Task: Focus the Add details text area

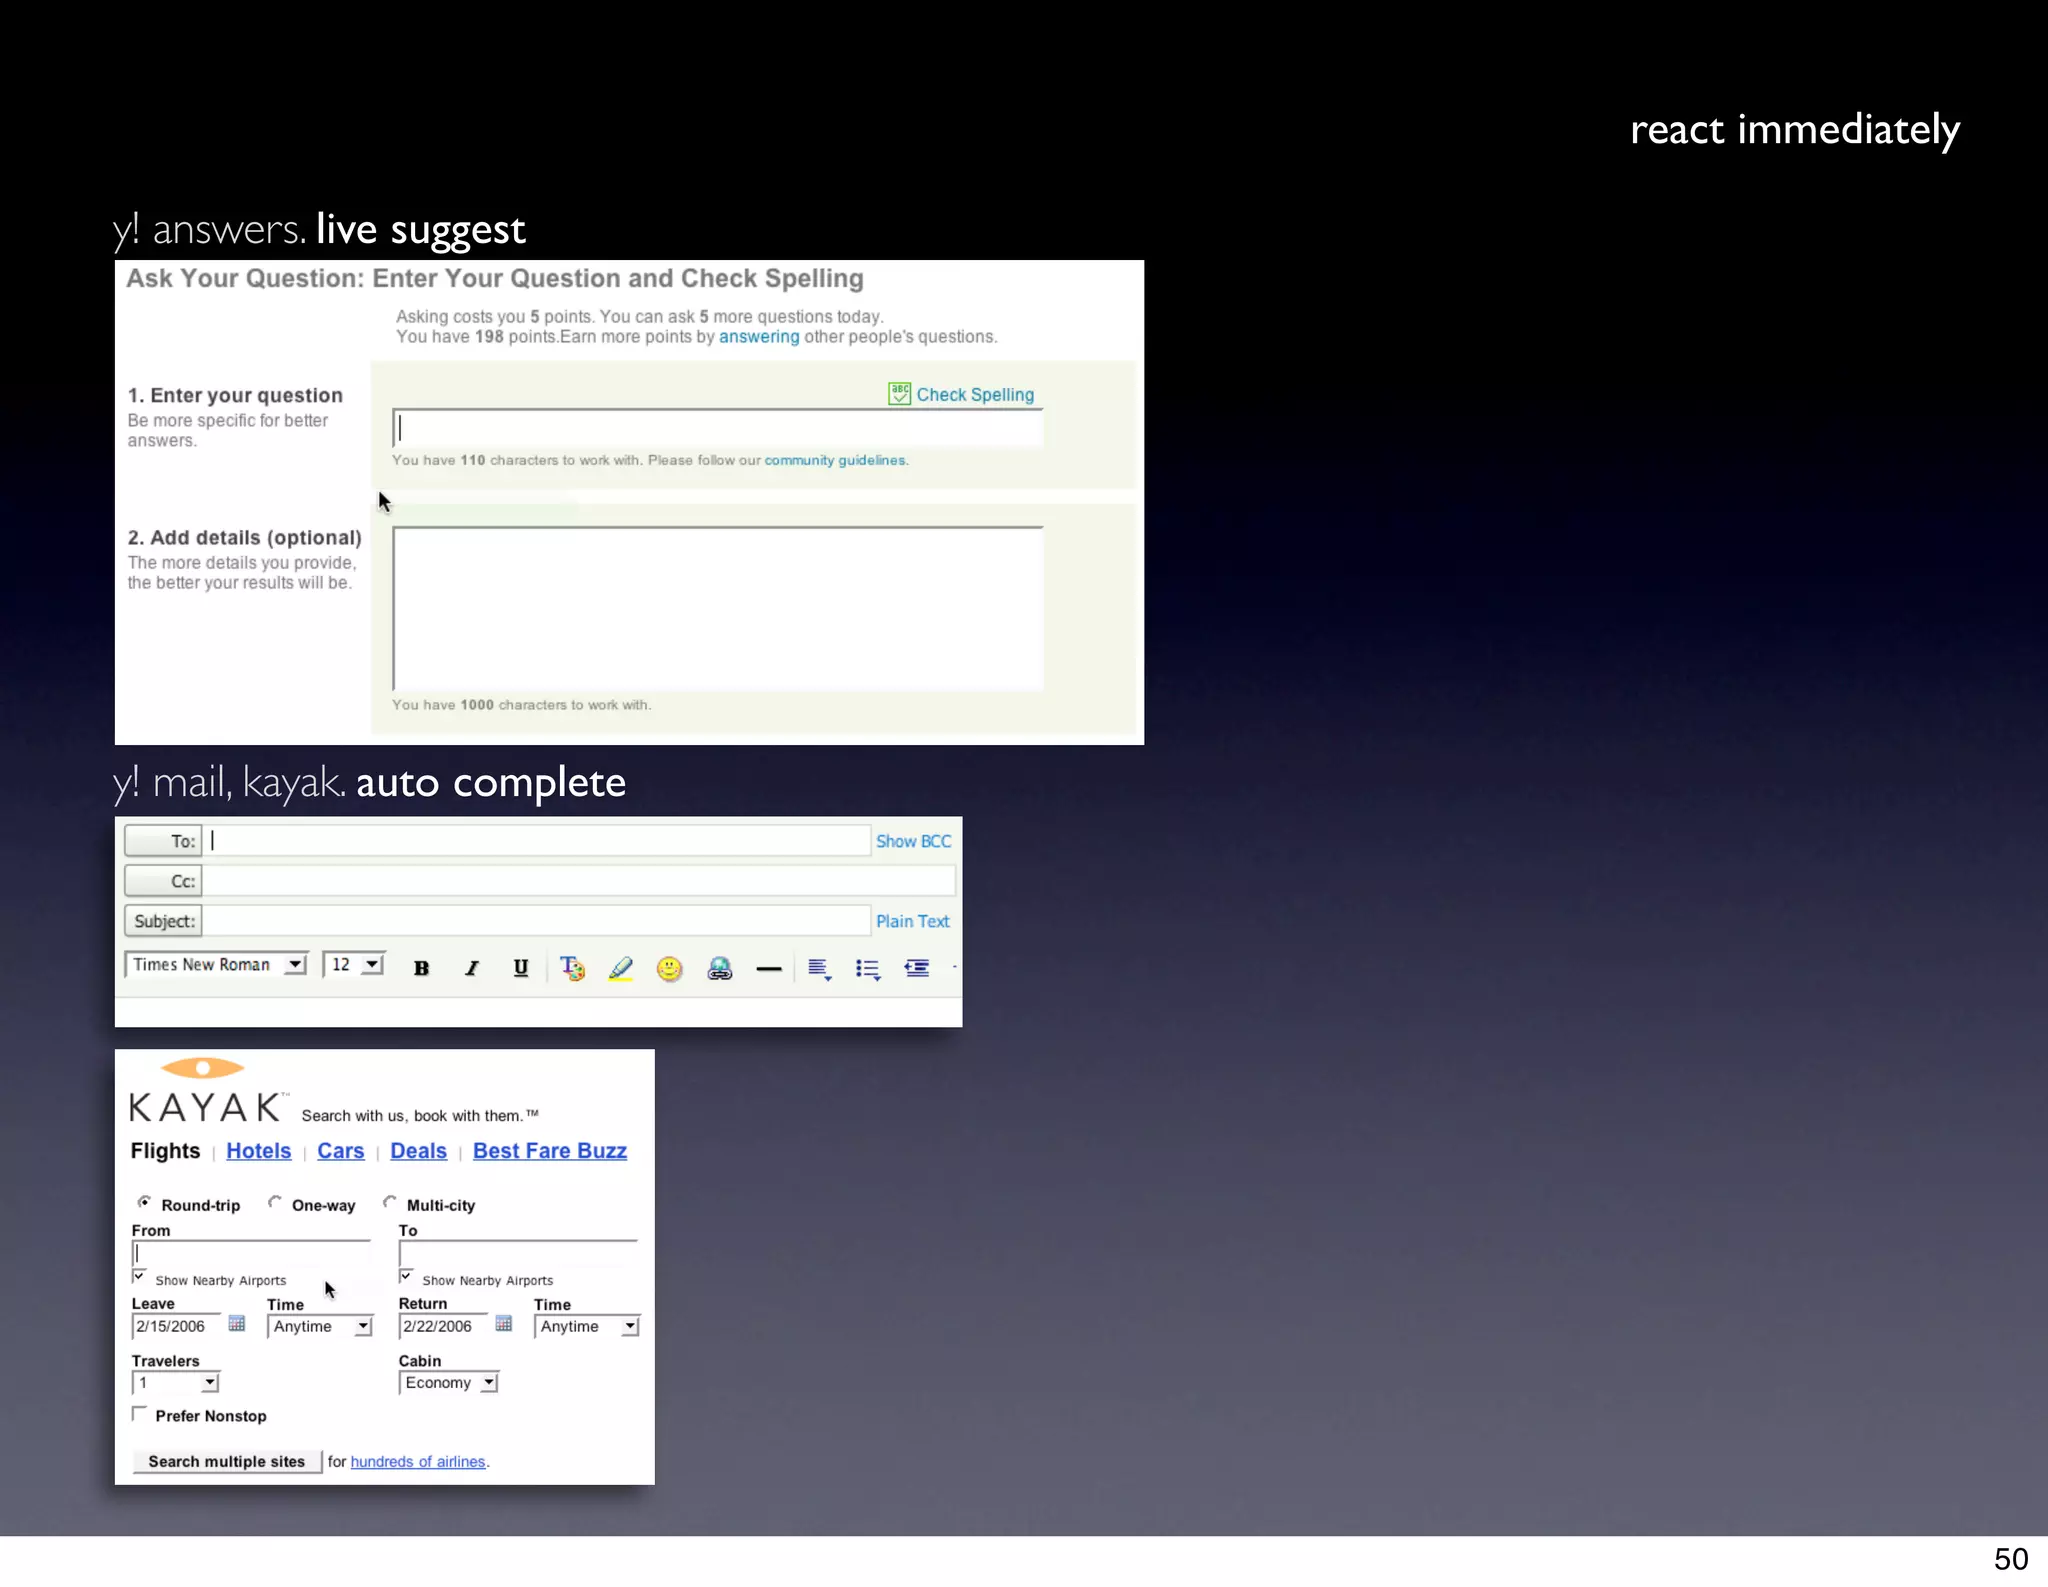Action: point(717,609)
